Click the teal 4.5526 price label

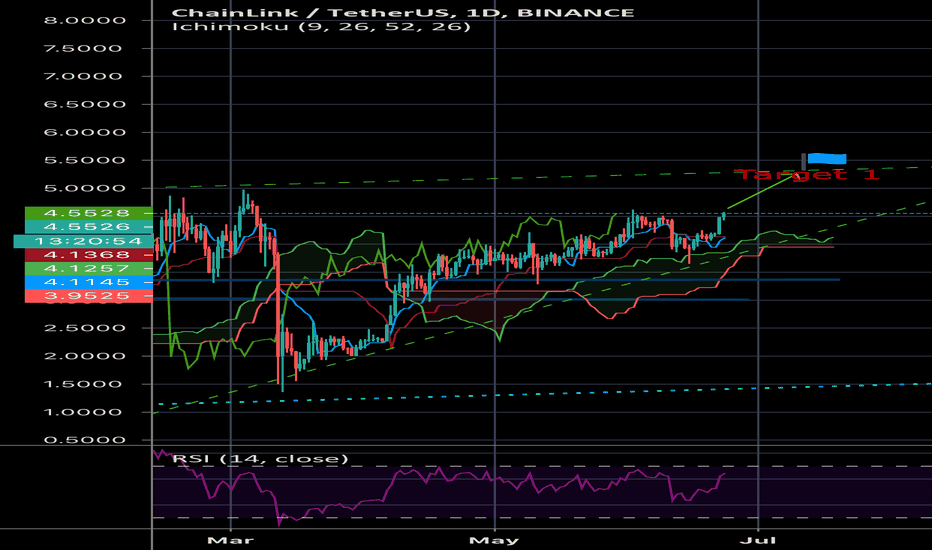point(89,227)
